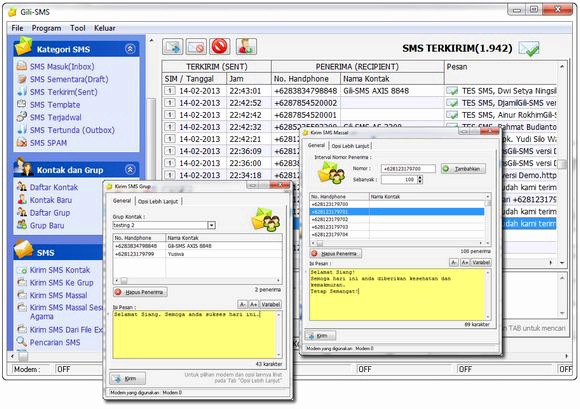Screen dimensions: 580x409
Task: Click the red stop toolbar icon
Action: coord(220,47)
